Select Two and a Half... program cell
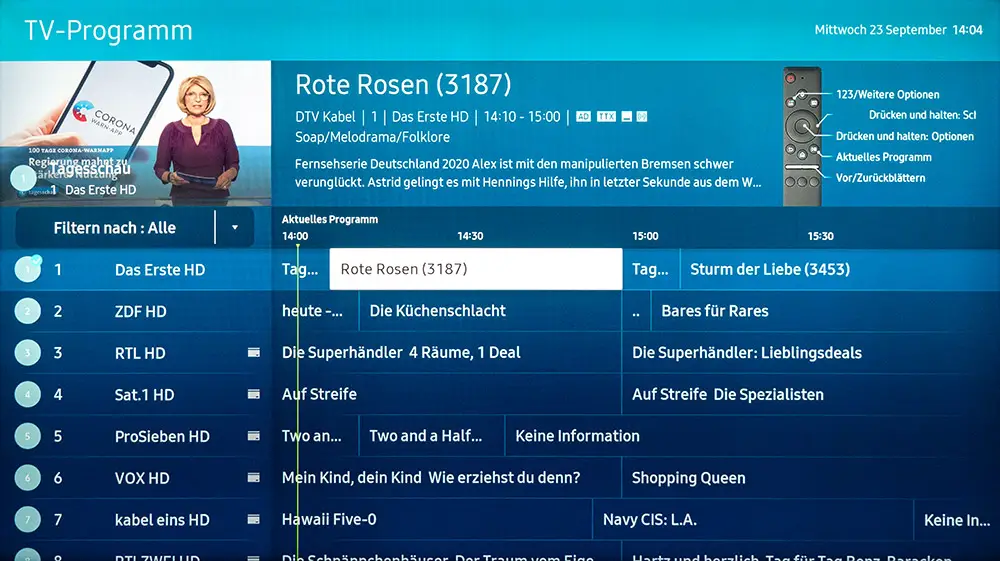The height and width of the screenshot is (561, 1000). pos(432,436)
